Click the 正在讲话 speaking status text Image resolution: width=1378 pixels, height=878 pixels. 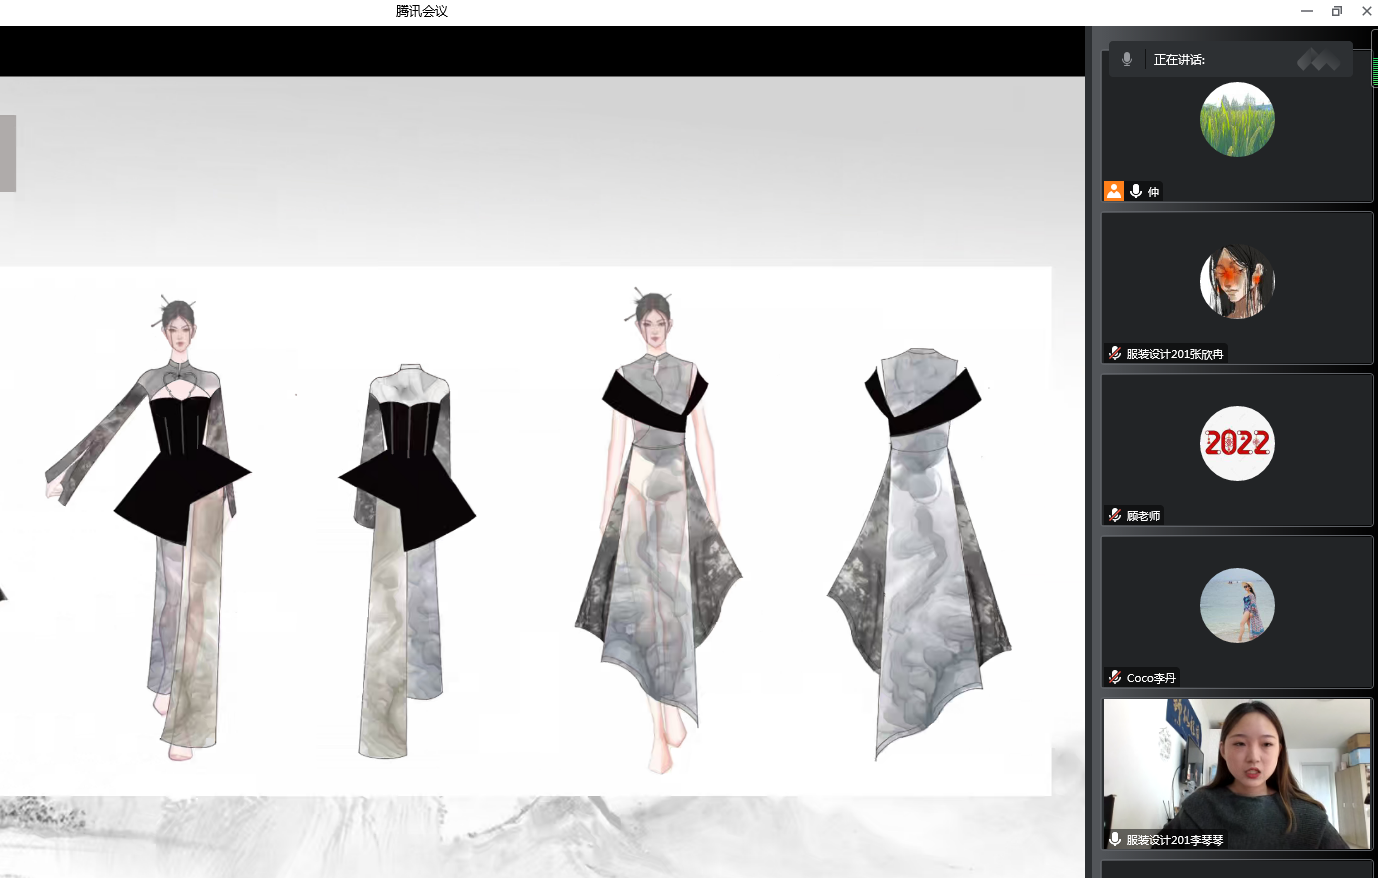click(1179, 60)
